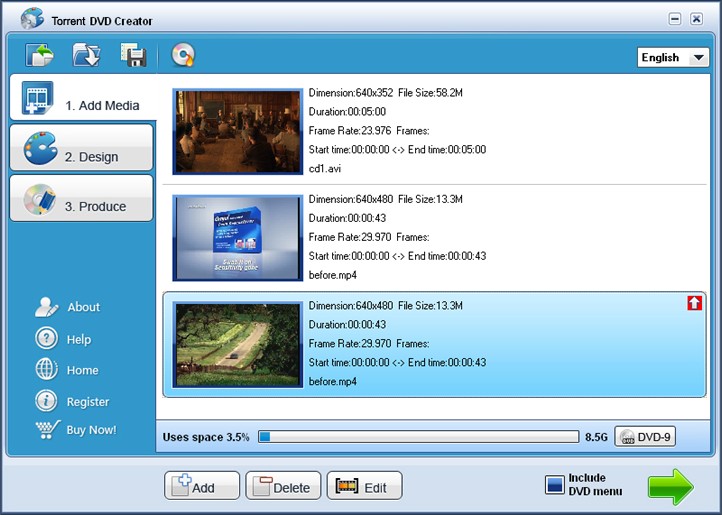
Task: Click the Torrent DVD Creator logo icon
Action: coord(32,18)
